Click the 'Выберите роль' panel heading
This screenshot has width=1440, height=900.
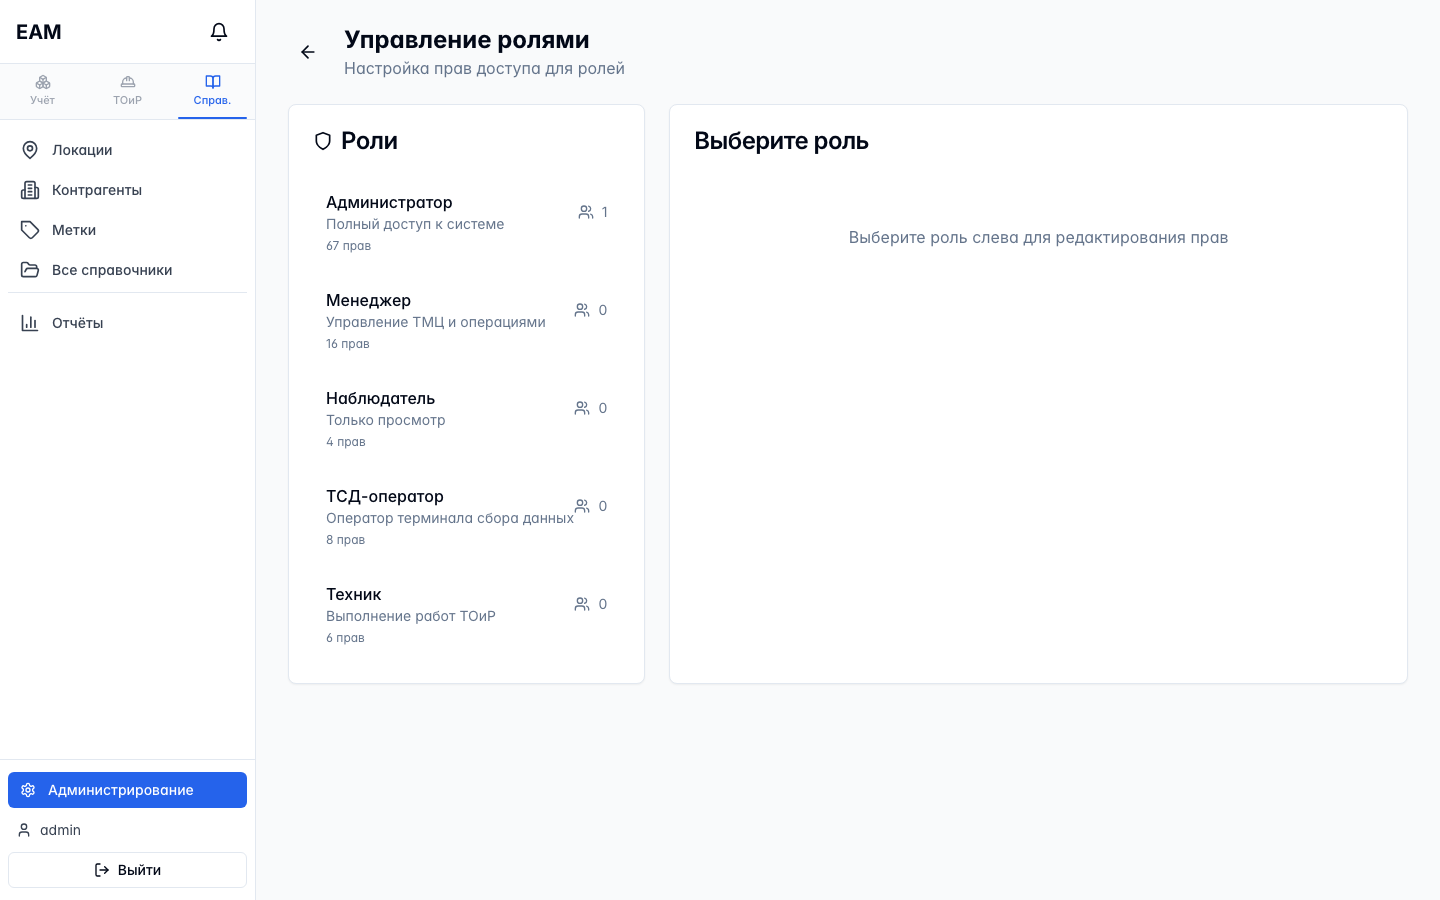(782, 141)
